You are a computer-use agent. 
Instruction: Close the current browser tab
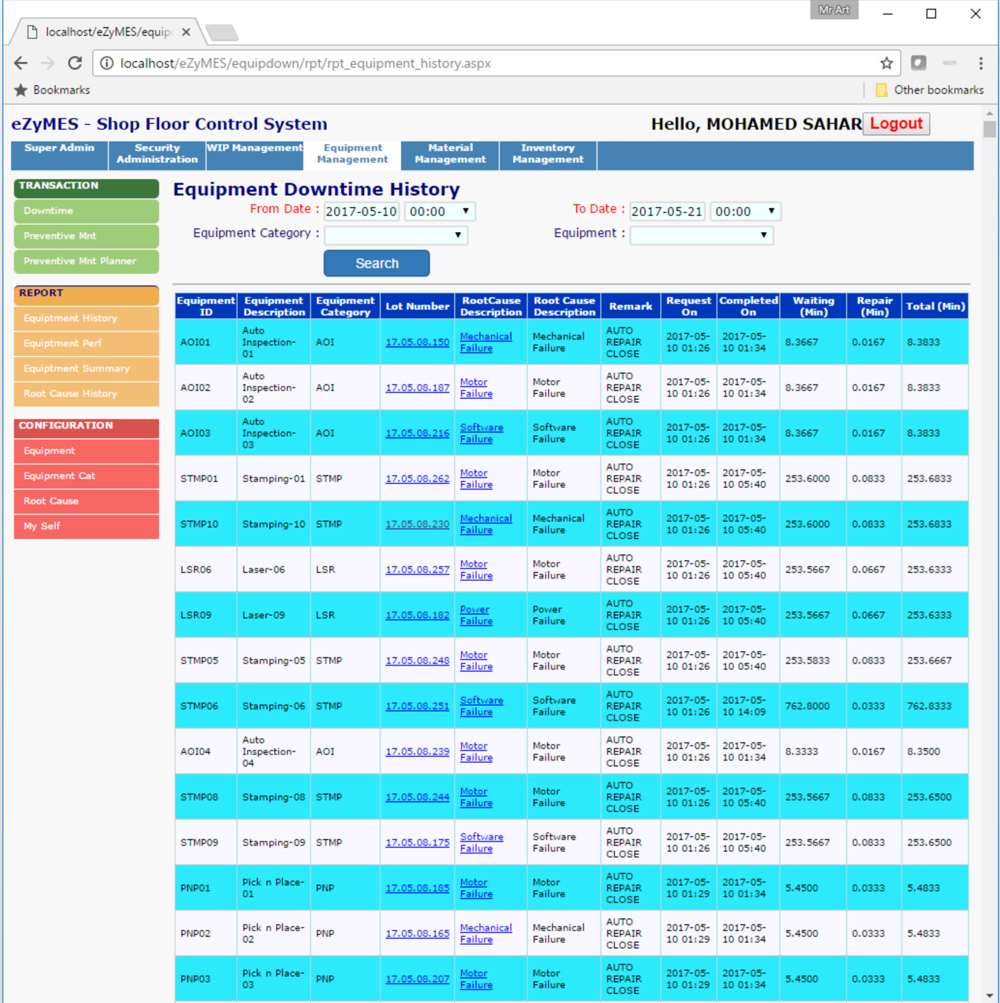tap(186, 32)
